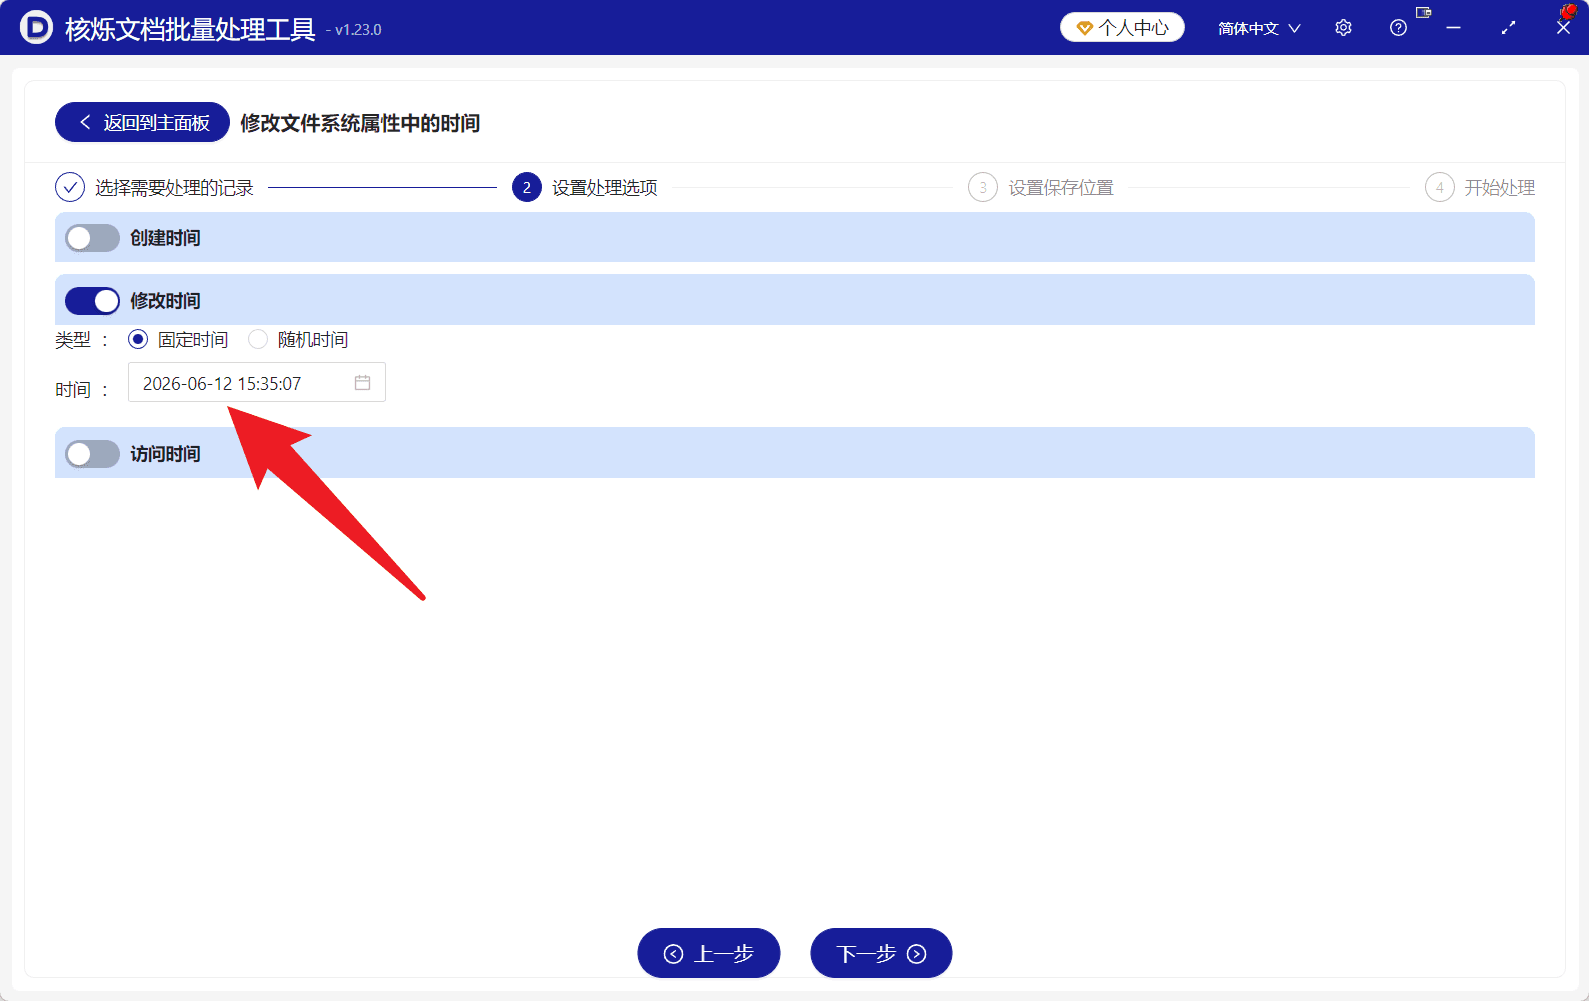Click the version text v1.23.0
1589x1001 pixels.
(x=358, y=30)
